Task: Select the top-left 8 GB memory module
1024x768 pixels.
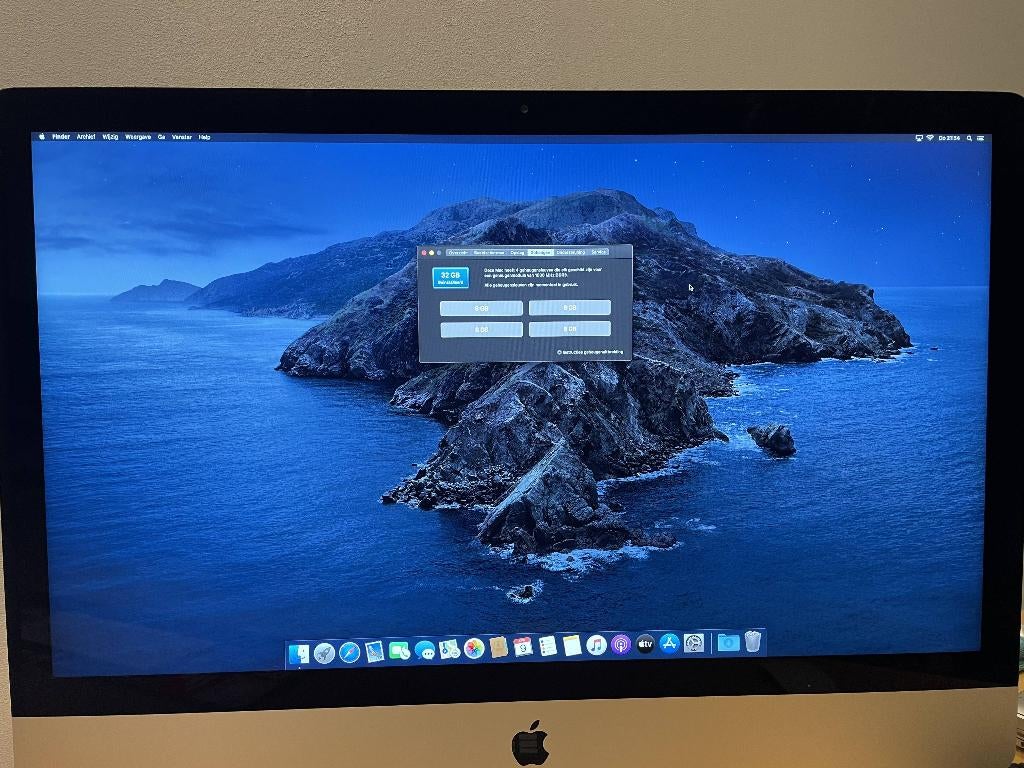Action: coord(481,308)
